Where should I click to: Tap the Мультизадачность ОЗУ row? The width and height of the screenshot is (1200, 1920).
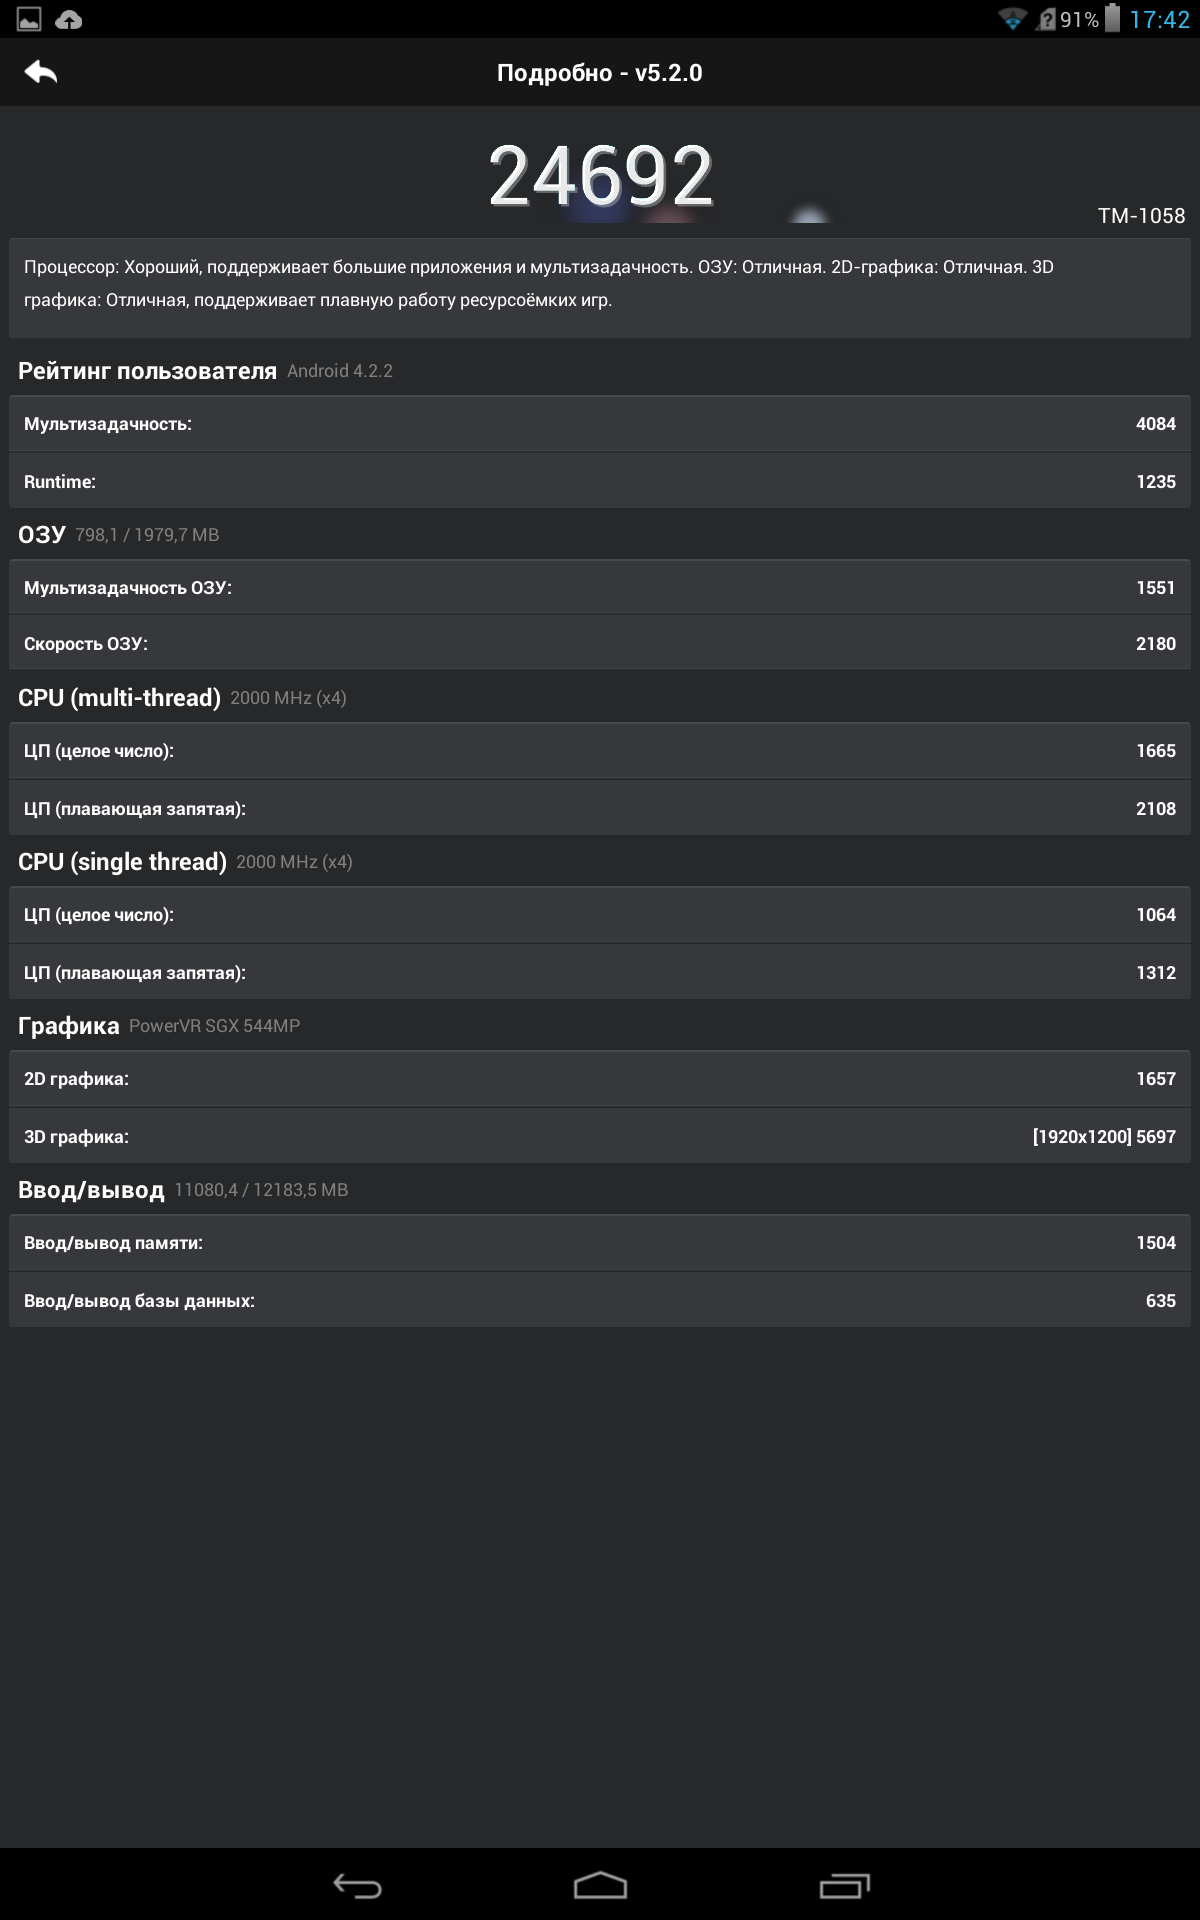[x=600, y=588]
